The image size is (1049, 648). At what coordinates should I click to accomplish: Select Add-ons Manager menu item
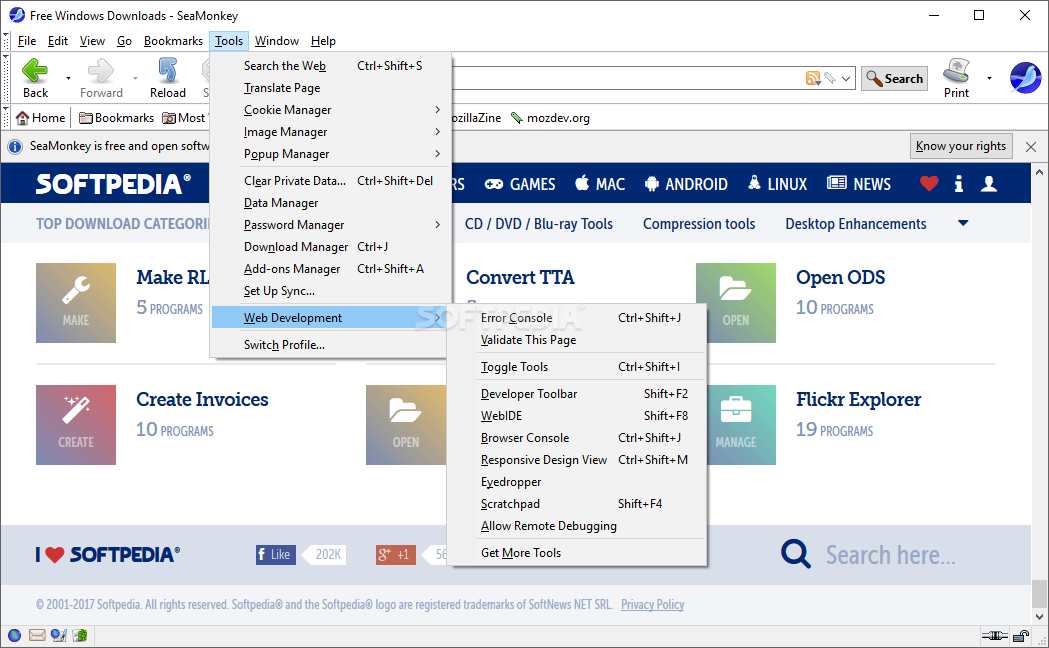(x=330, y=269)
